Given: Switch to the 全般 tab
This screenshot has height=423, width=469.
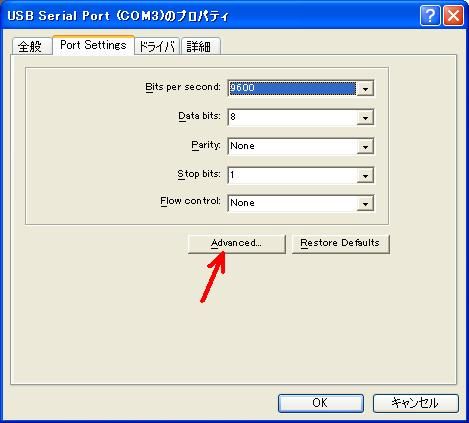Looking at the screenshot, I should (31, 46).
